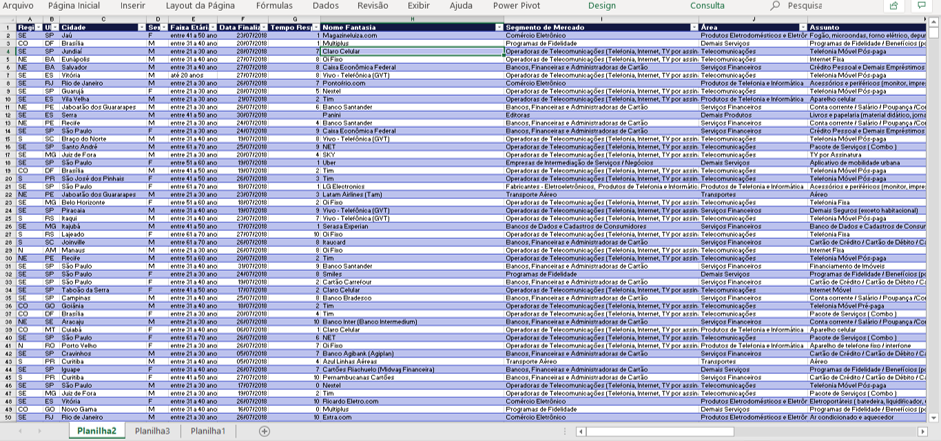Open the Sexo column filter dropdown
The image size is (941, 441).
click(164, 28)
